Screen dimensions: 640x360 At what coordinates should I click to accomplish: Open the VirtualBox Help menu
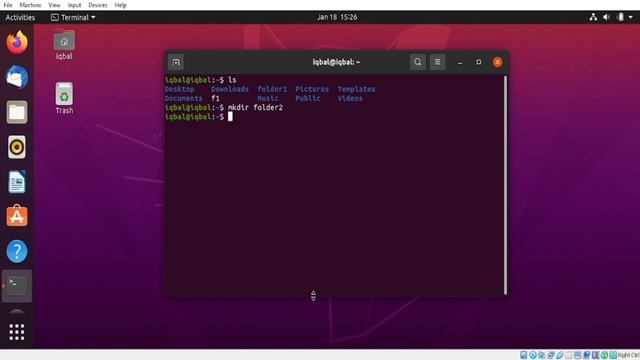click(x=120, y=5)
